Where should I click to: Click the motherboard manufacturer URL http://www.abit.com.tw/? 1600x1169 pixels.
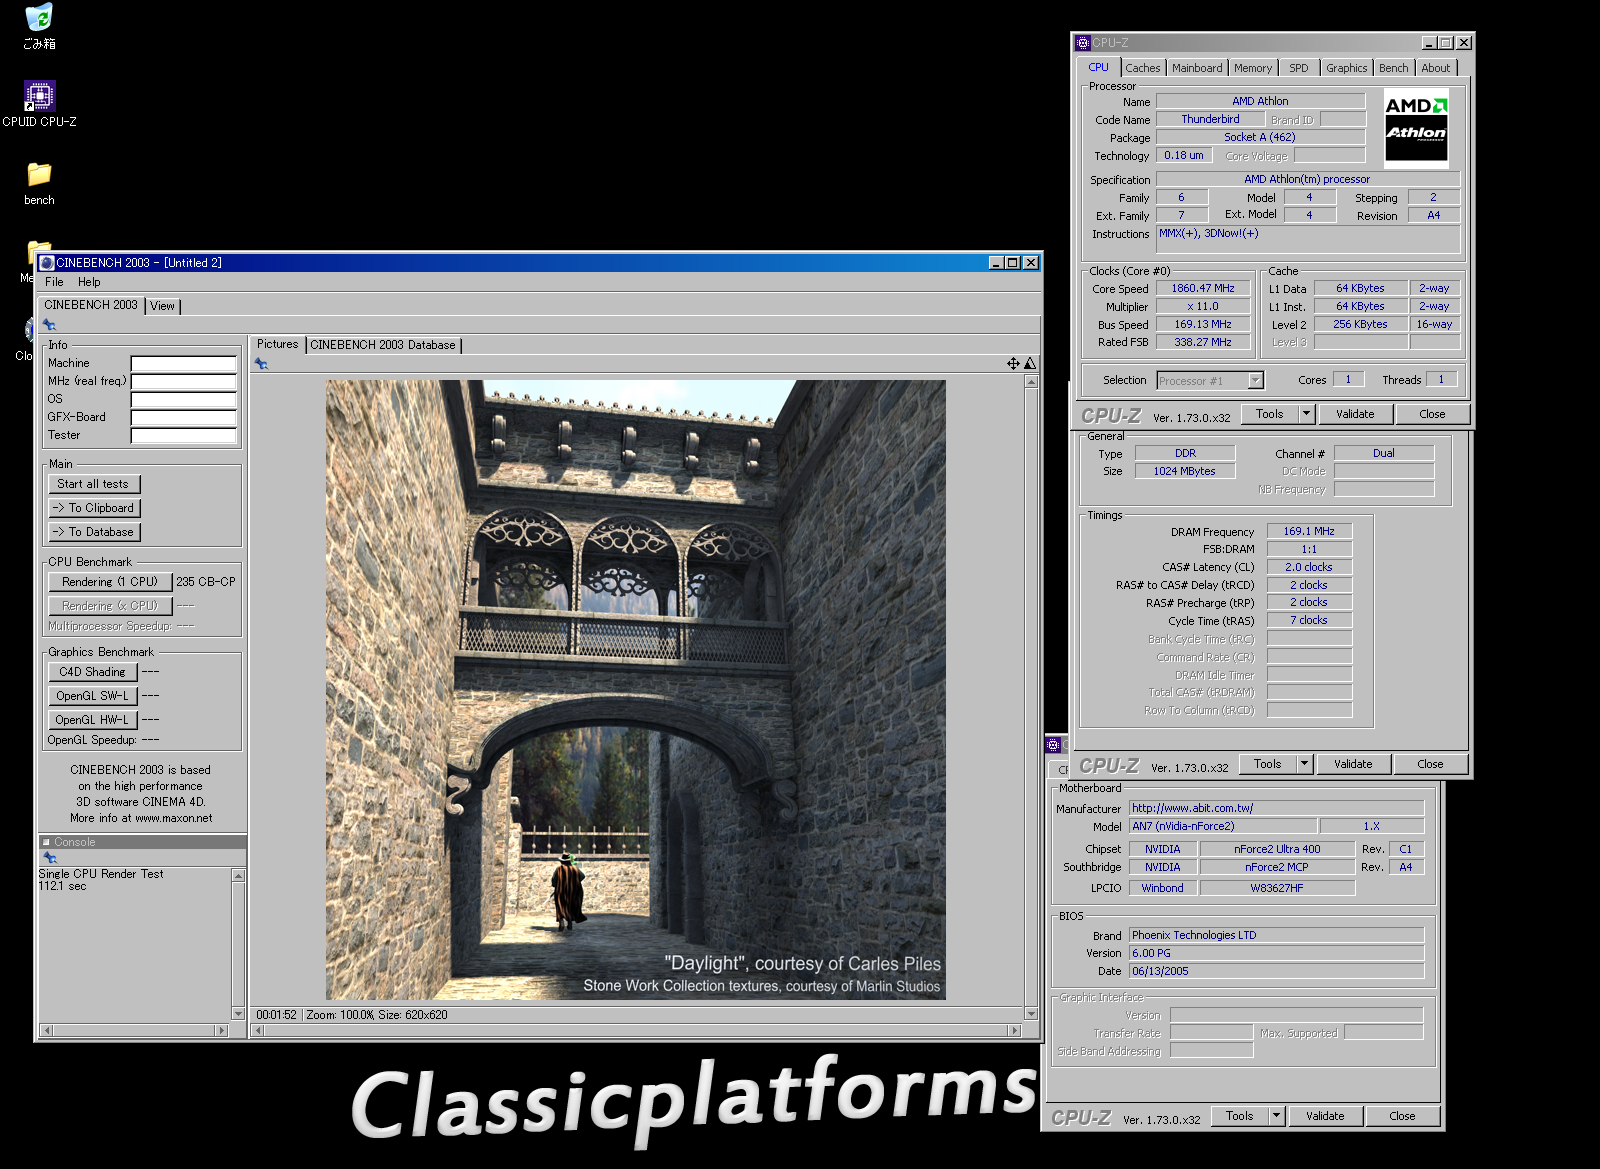1192,808
